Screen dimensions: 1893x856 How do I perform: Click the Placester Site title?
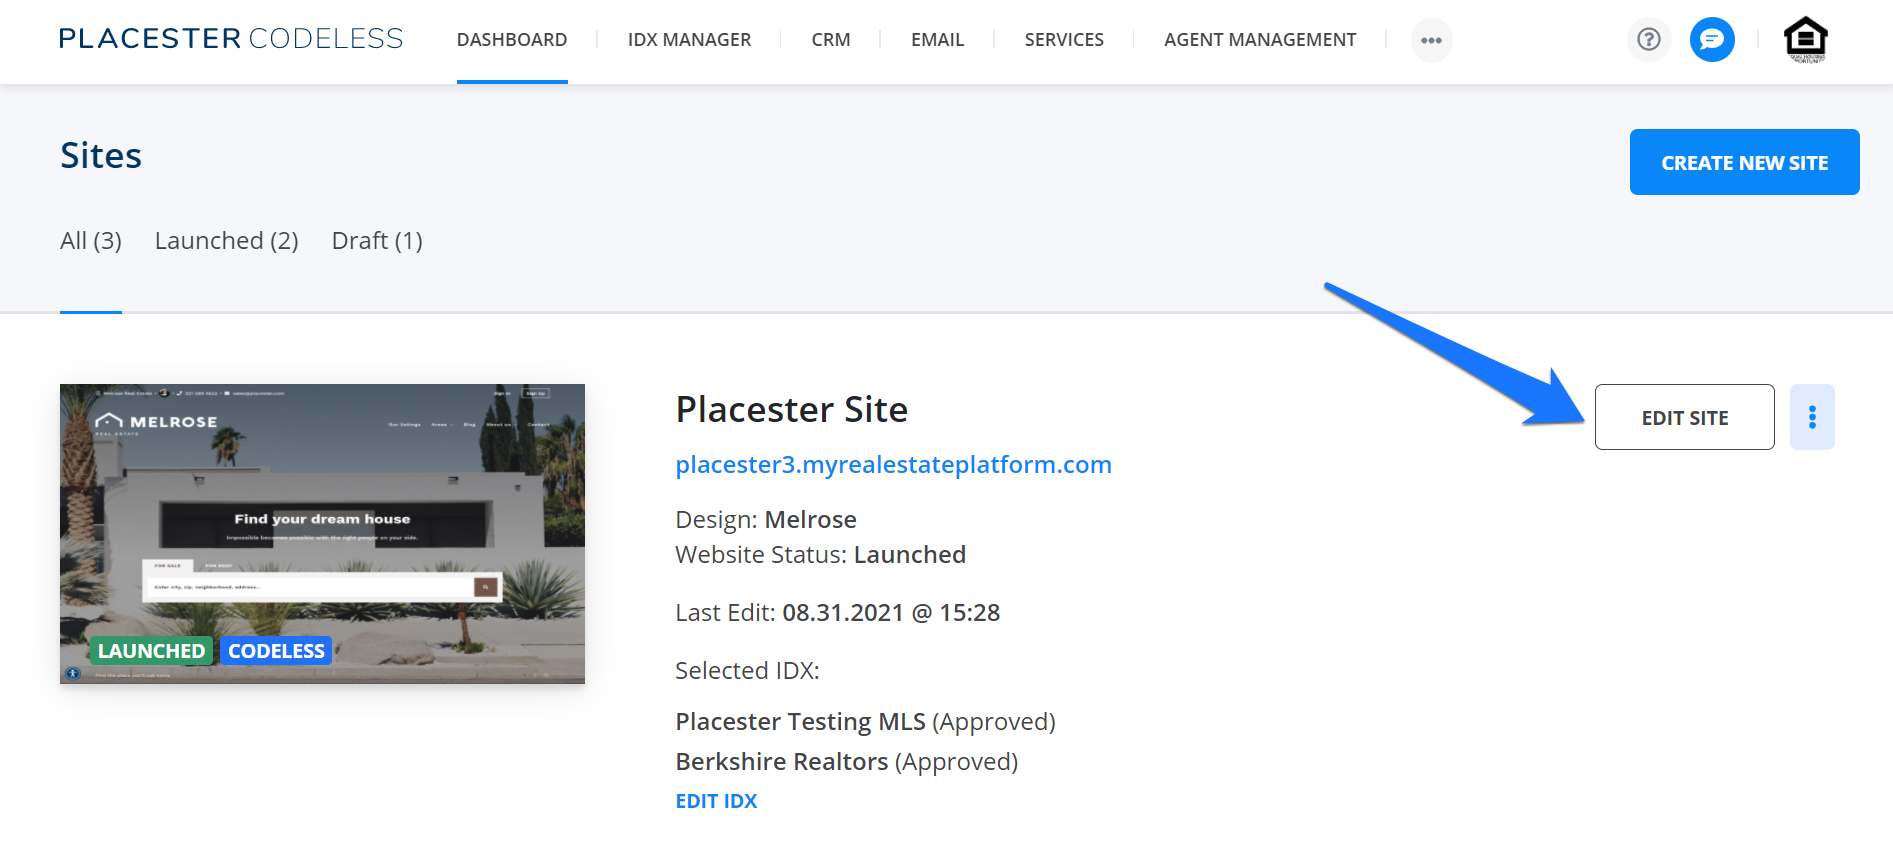point(792,410)
